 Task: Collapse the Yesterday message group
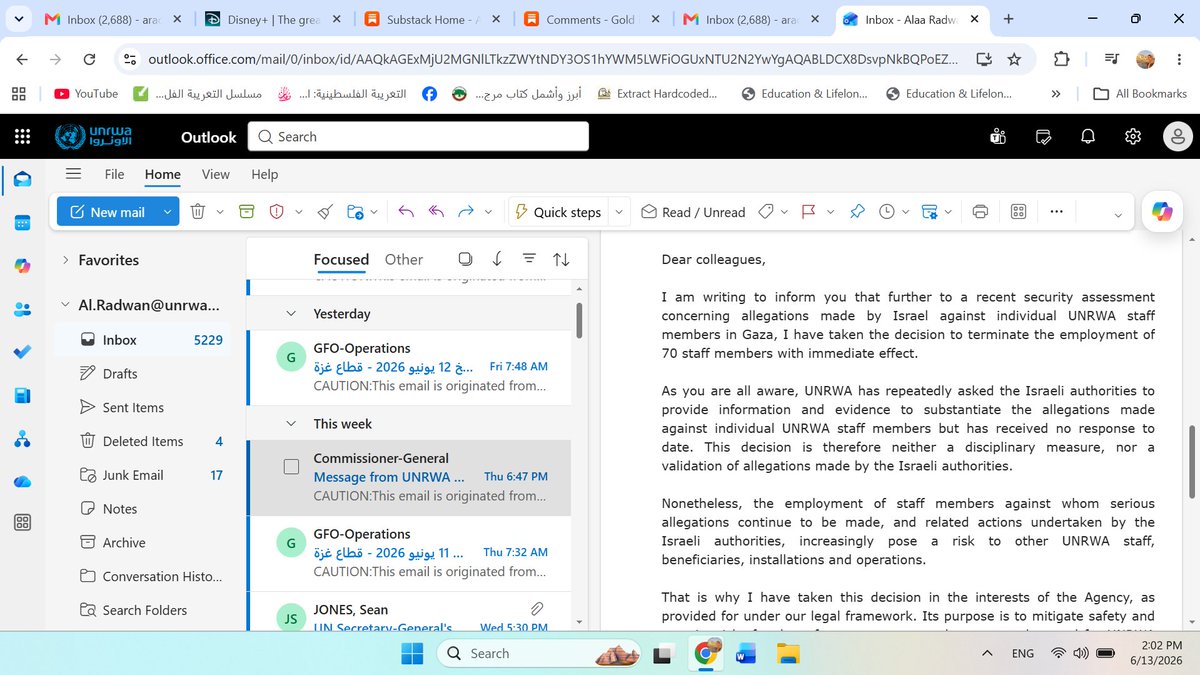291,314
